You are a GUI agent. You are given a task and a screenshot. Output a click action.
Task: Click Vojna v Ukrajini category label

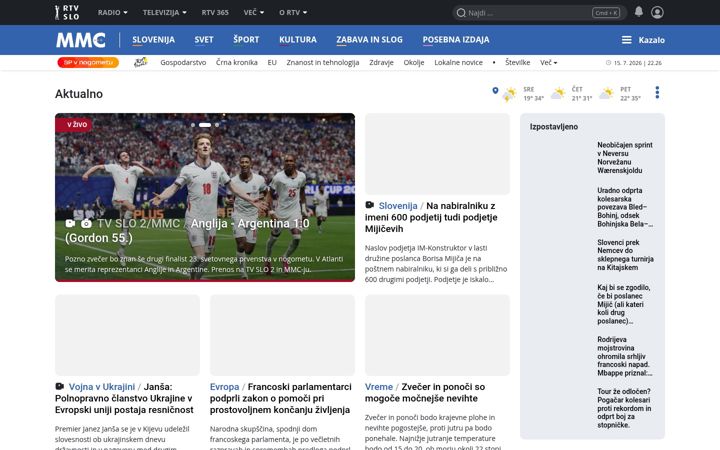point(102,387)
